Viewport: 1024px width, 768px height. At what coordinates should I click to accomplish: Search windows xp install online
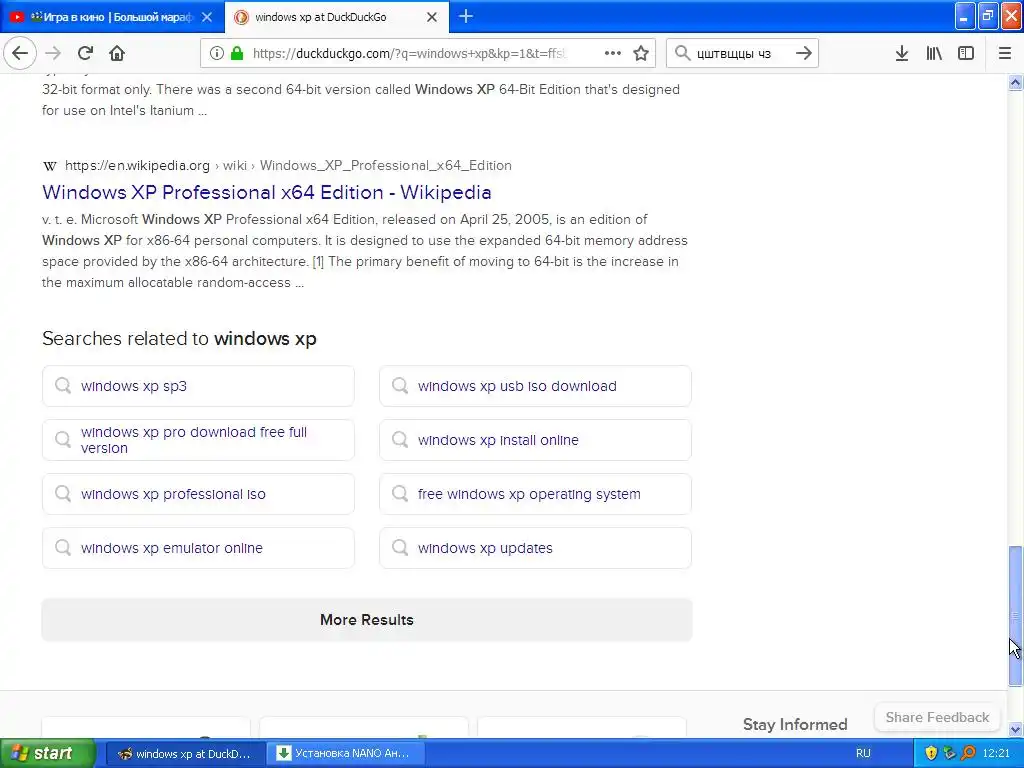(535, 440)
